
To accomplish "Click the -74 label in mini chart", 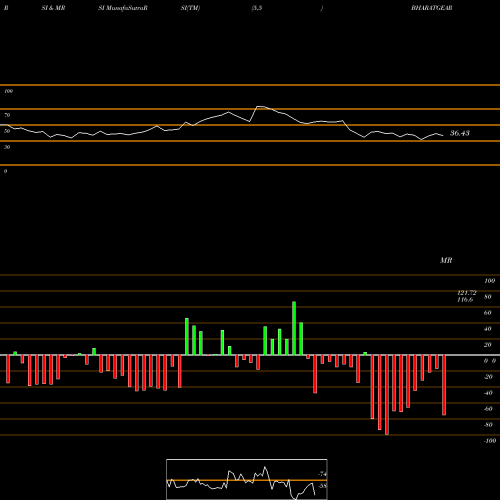I will coord(322,474).
